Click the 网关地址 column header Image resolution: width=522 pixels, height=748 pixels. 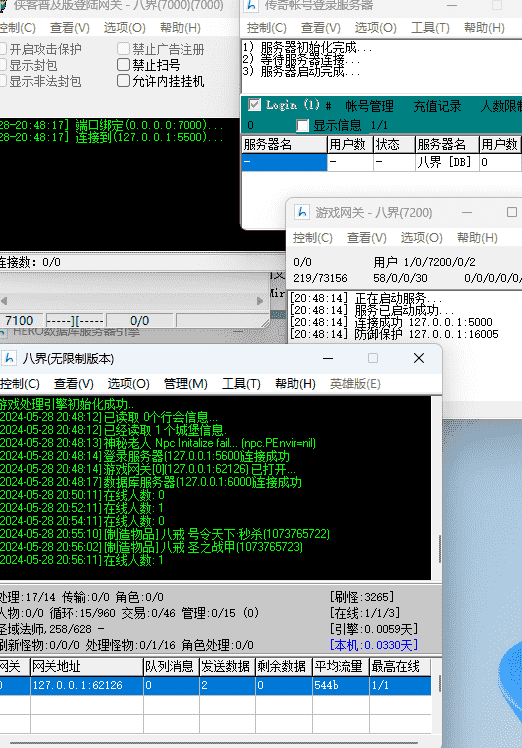87,666
